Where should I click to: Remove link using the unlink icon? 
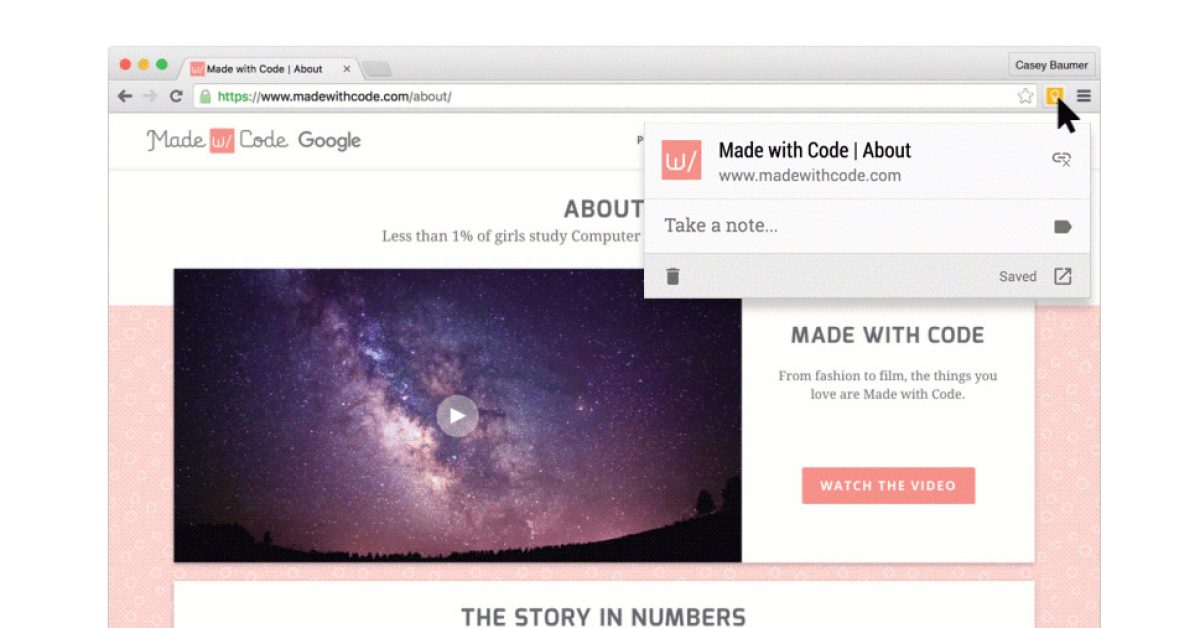click(x=1062, y=159)
